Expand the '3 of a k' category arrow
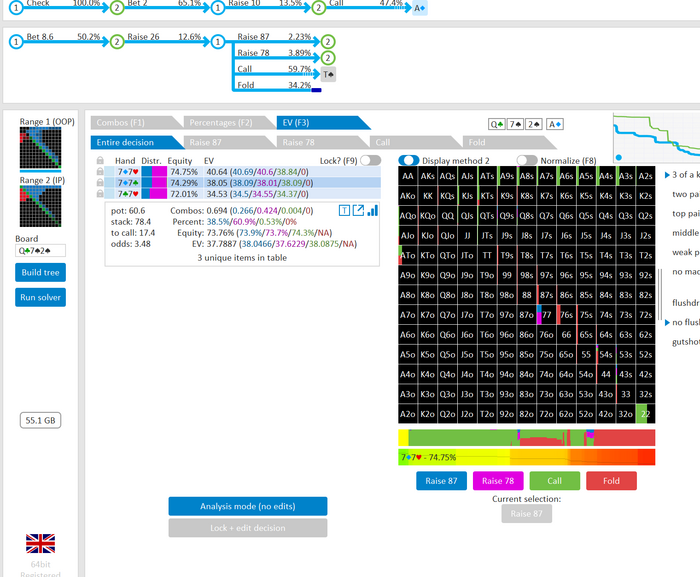The height and width of the screenshot is (577, 700). click(667, 175)
